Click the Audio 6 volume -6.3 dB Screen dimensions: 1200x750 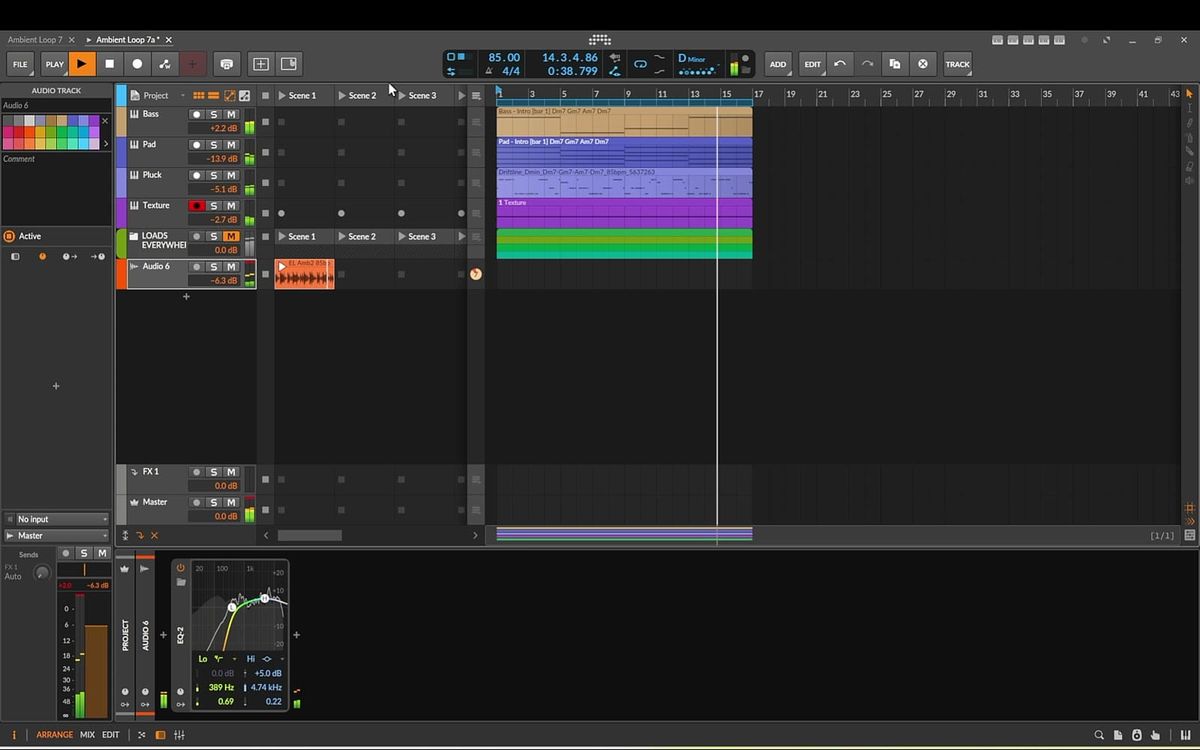(213, 281)
